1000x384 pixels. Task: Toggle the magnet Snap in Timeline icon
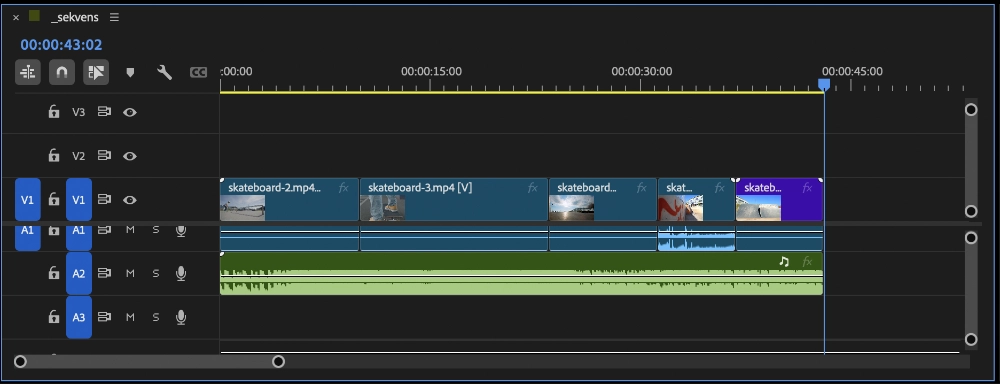pyautogui.click(x=62, y=73)
